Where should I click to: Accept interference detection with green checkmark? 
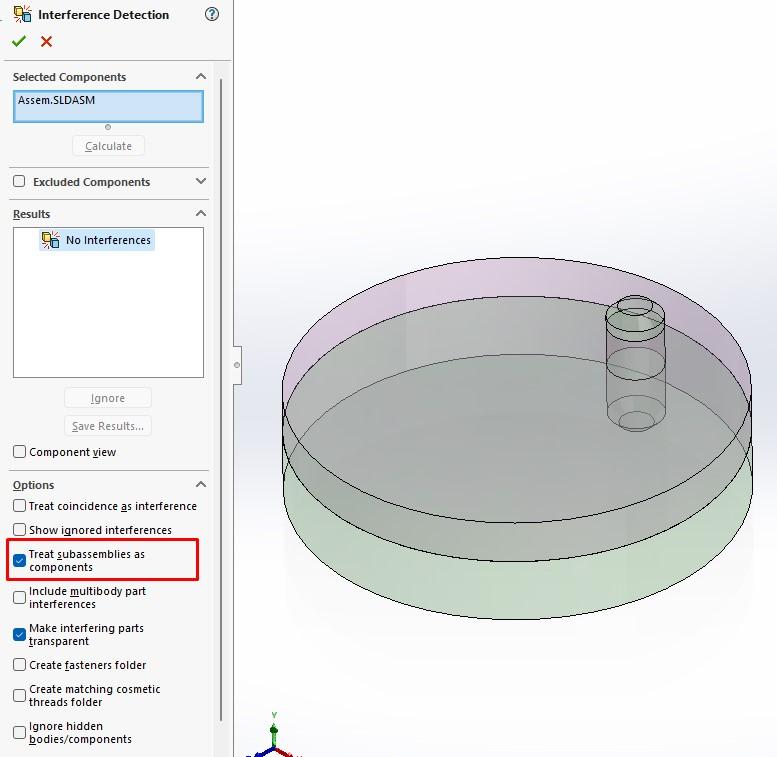(19, 41)
